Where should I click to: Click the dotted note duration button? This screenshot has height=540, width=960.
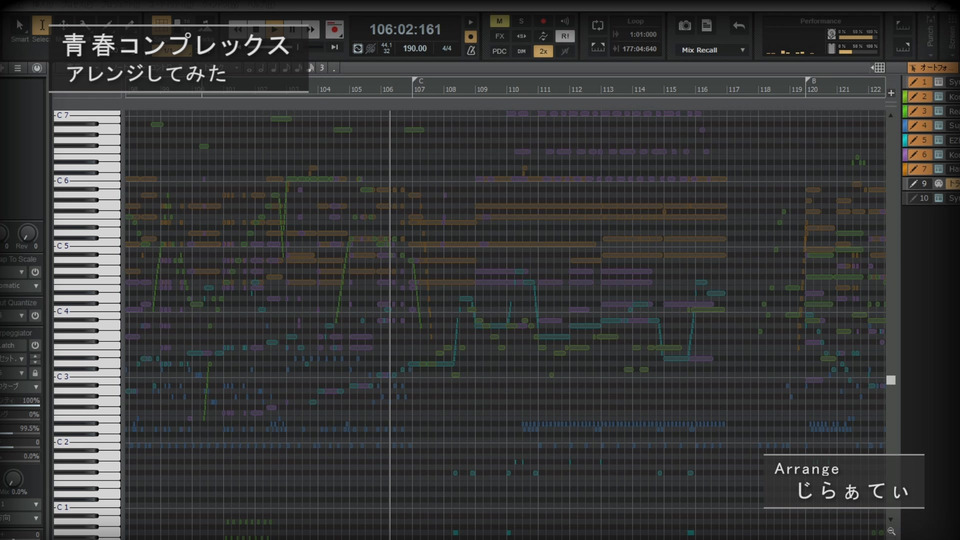coord(334,68)
